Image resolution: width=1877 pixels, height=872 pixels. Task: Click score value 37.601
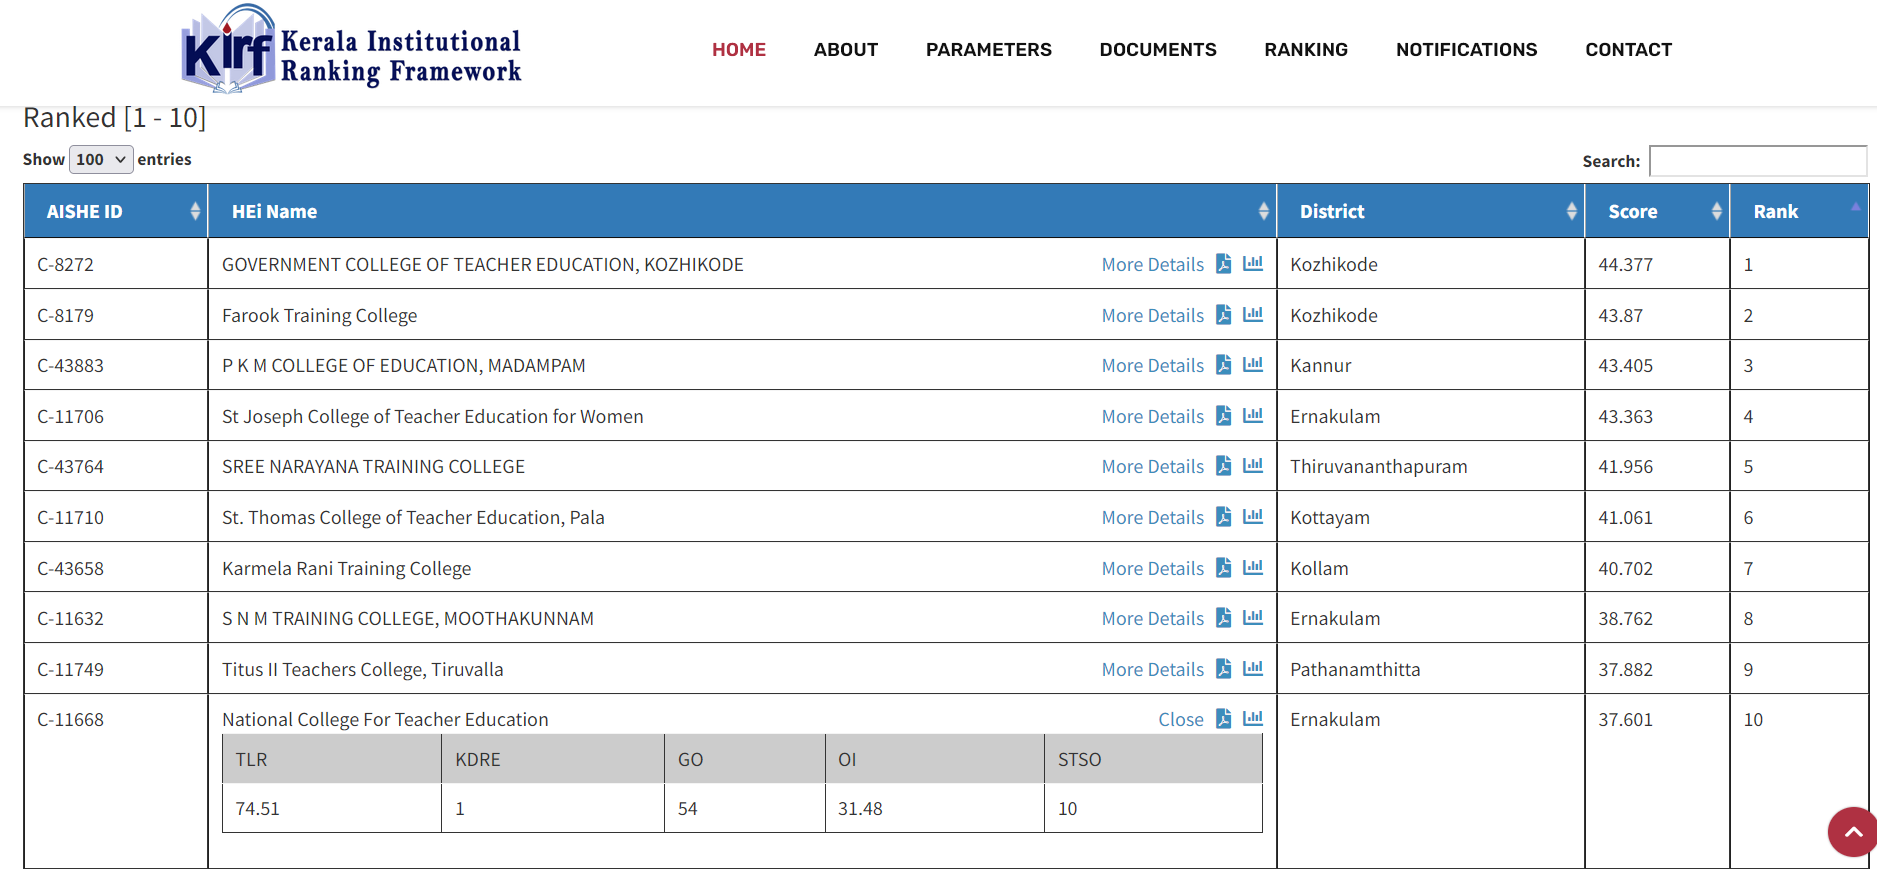[x=1625, y=719]
